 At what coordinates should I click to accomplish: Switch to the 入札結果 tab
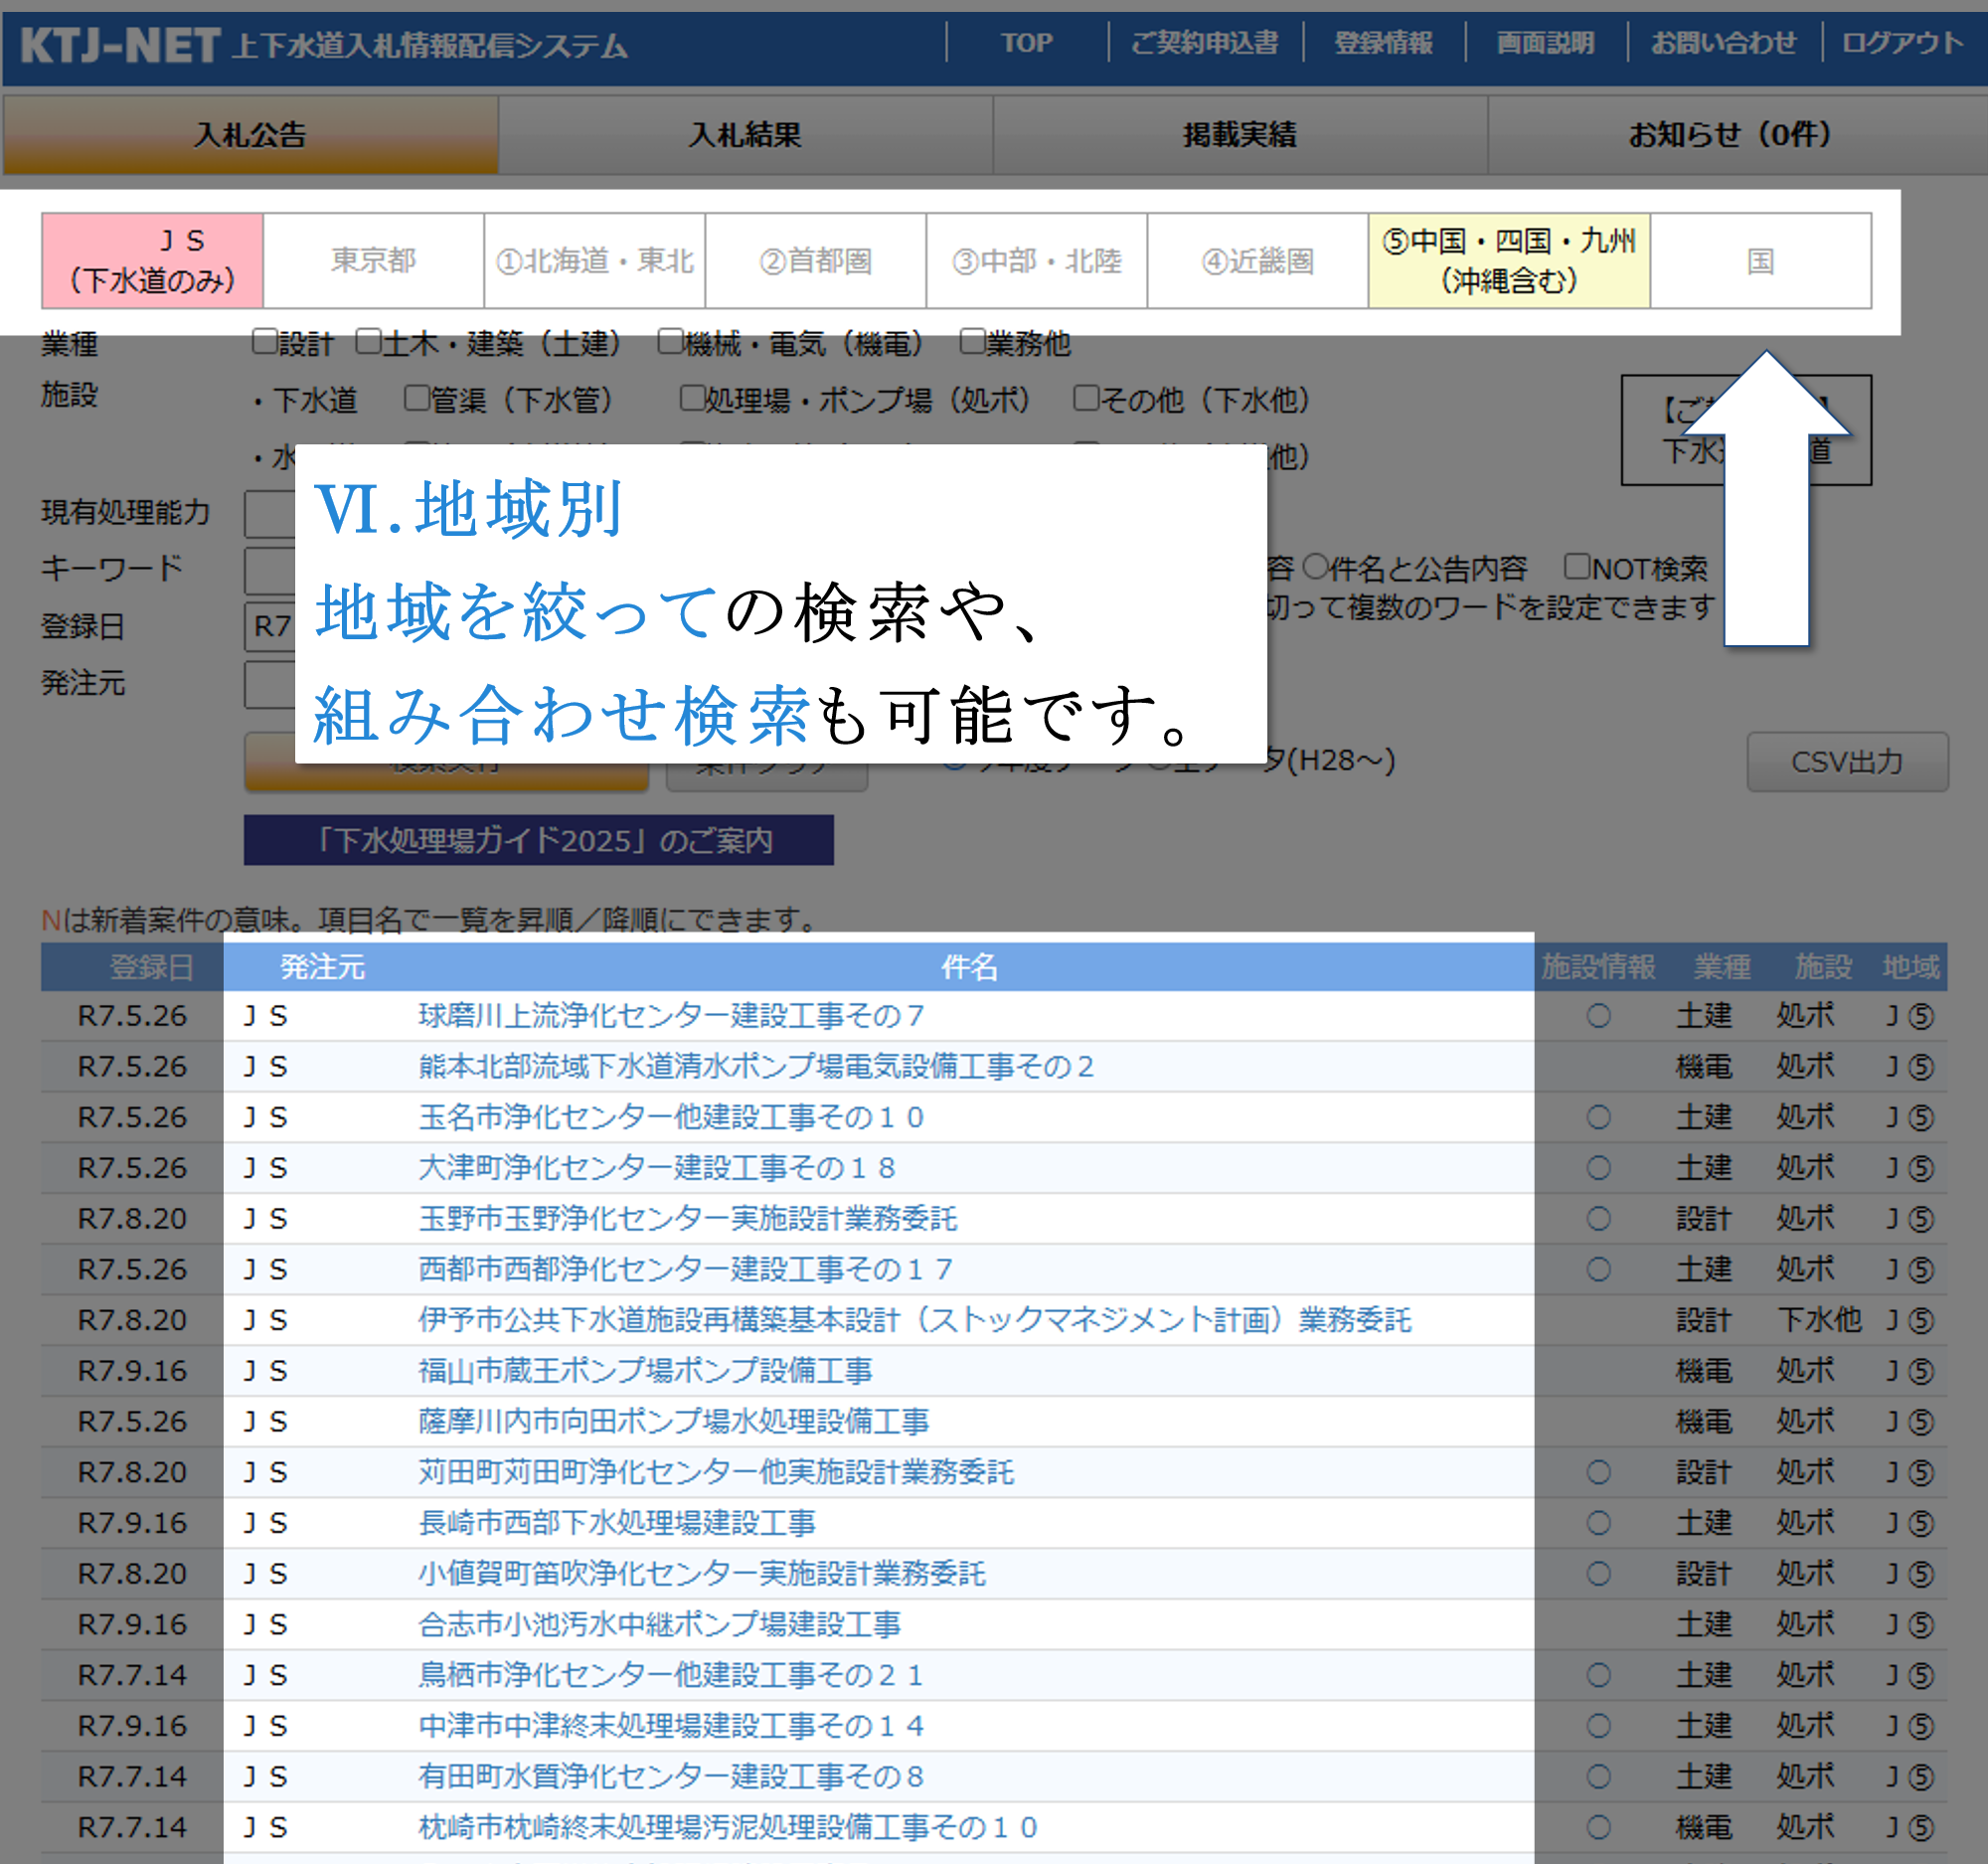745,135
